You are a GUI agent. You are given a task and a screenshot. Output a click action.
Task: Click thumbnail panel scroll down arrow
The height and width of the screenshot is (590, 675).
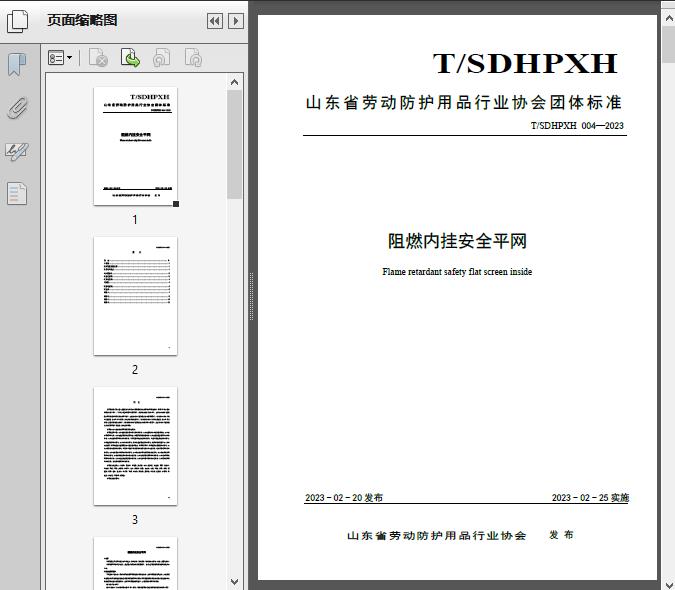[235, 581]
